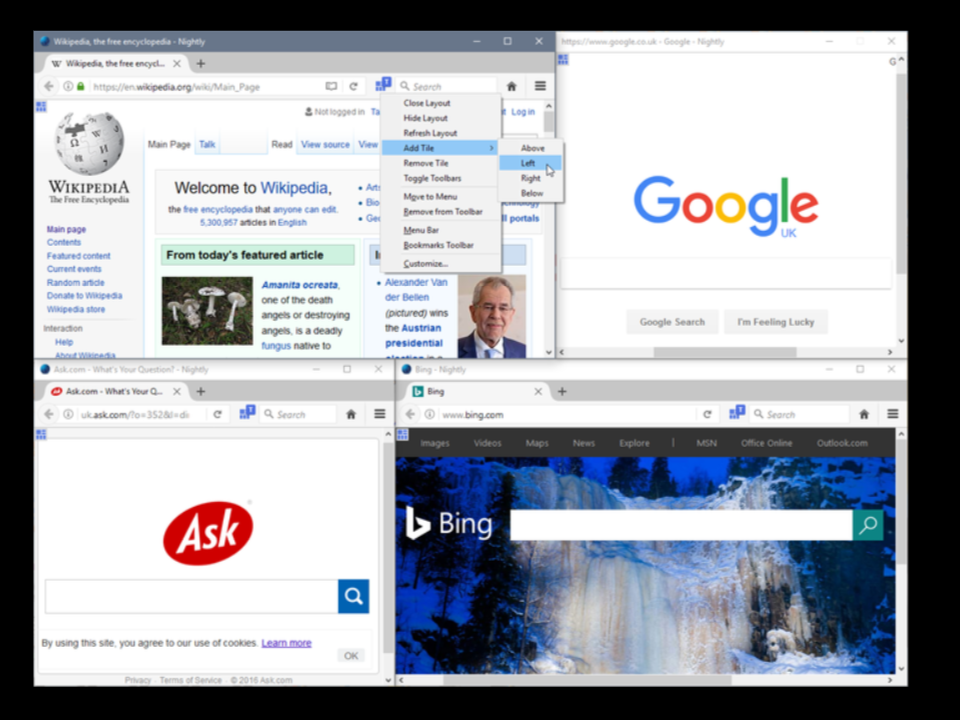Open hamburger menu in Bing window

pos(893,414)
